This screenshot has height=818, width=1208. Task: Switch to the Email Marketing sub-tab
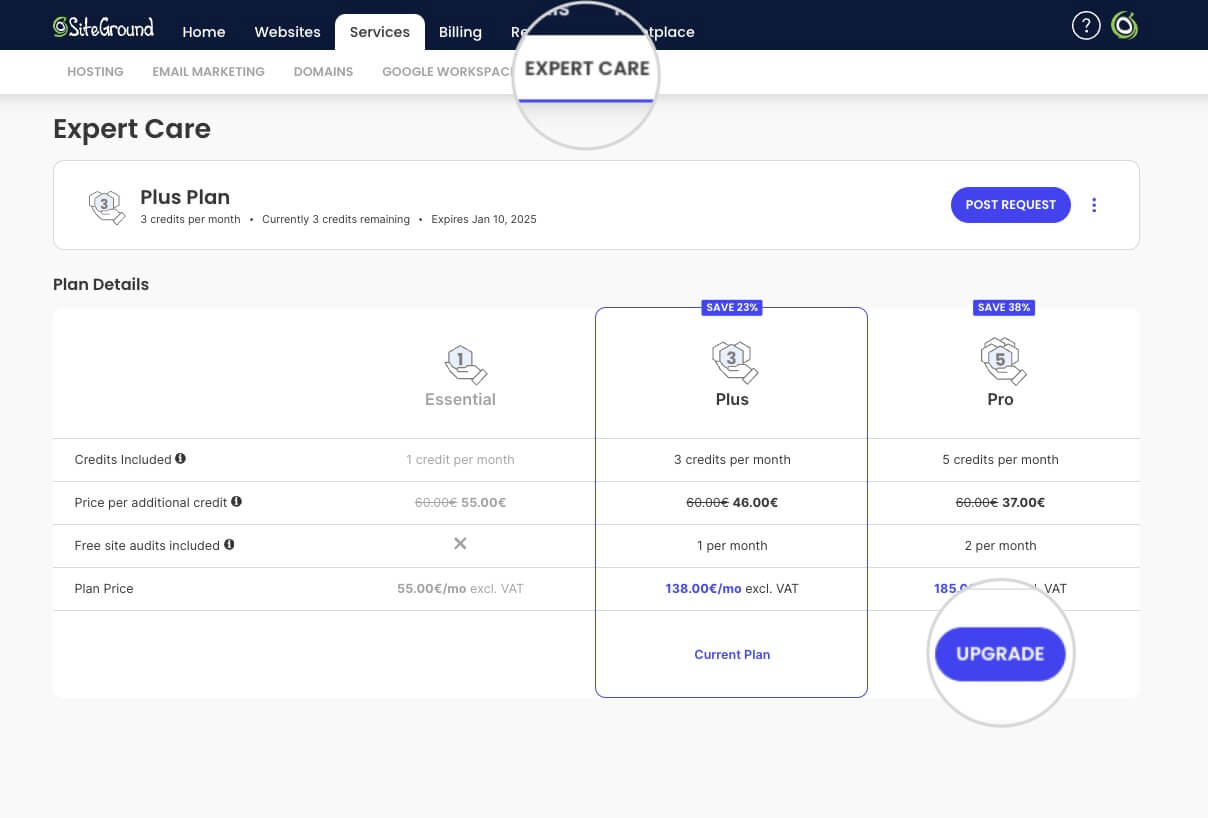coord(208,72)
